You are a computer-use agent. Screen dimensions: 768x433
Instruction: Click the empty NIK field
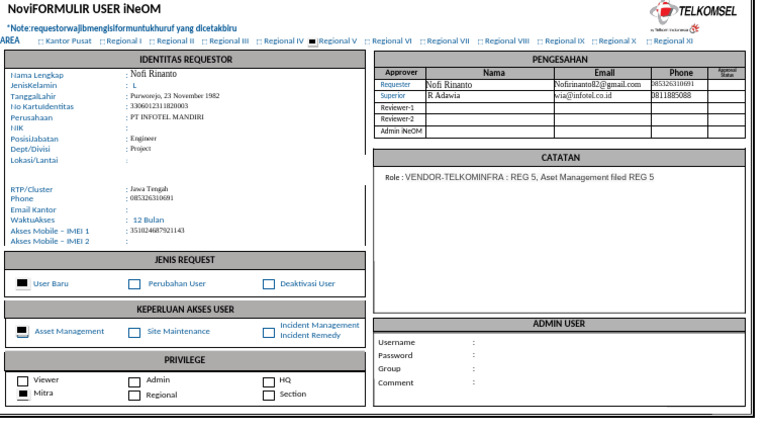click(245, 128)
